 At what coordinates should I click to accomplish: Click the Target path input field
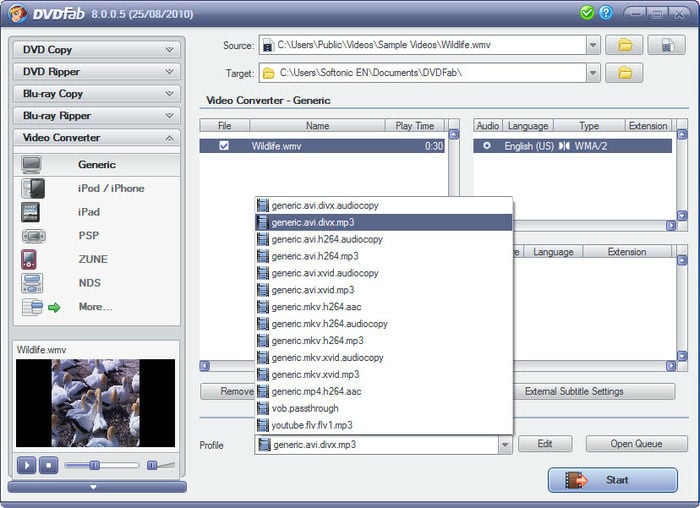click(x=423, y=73)
